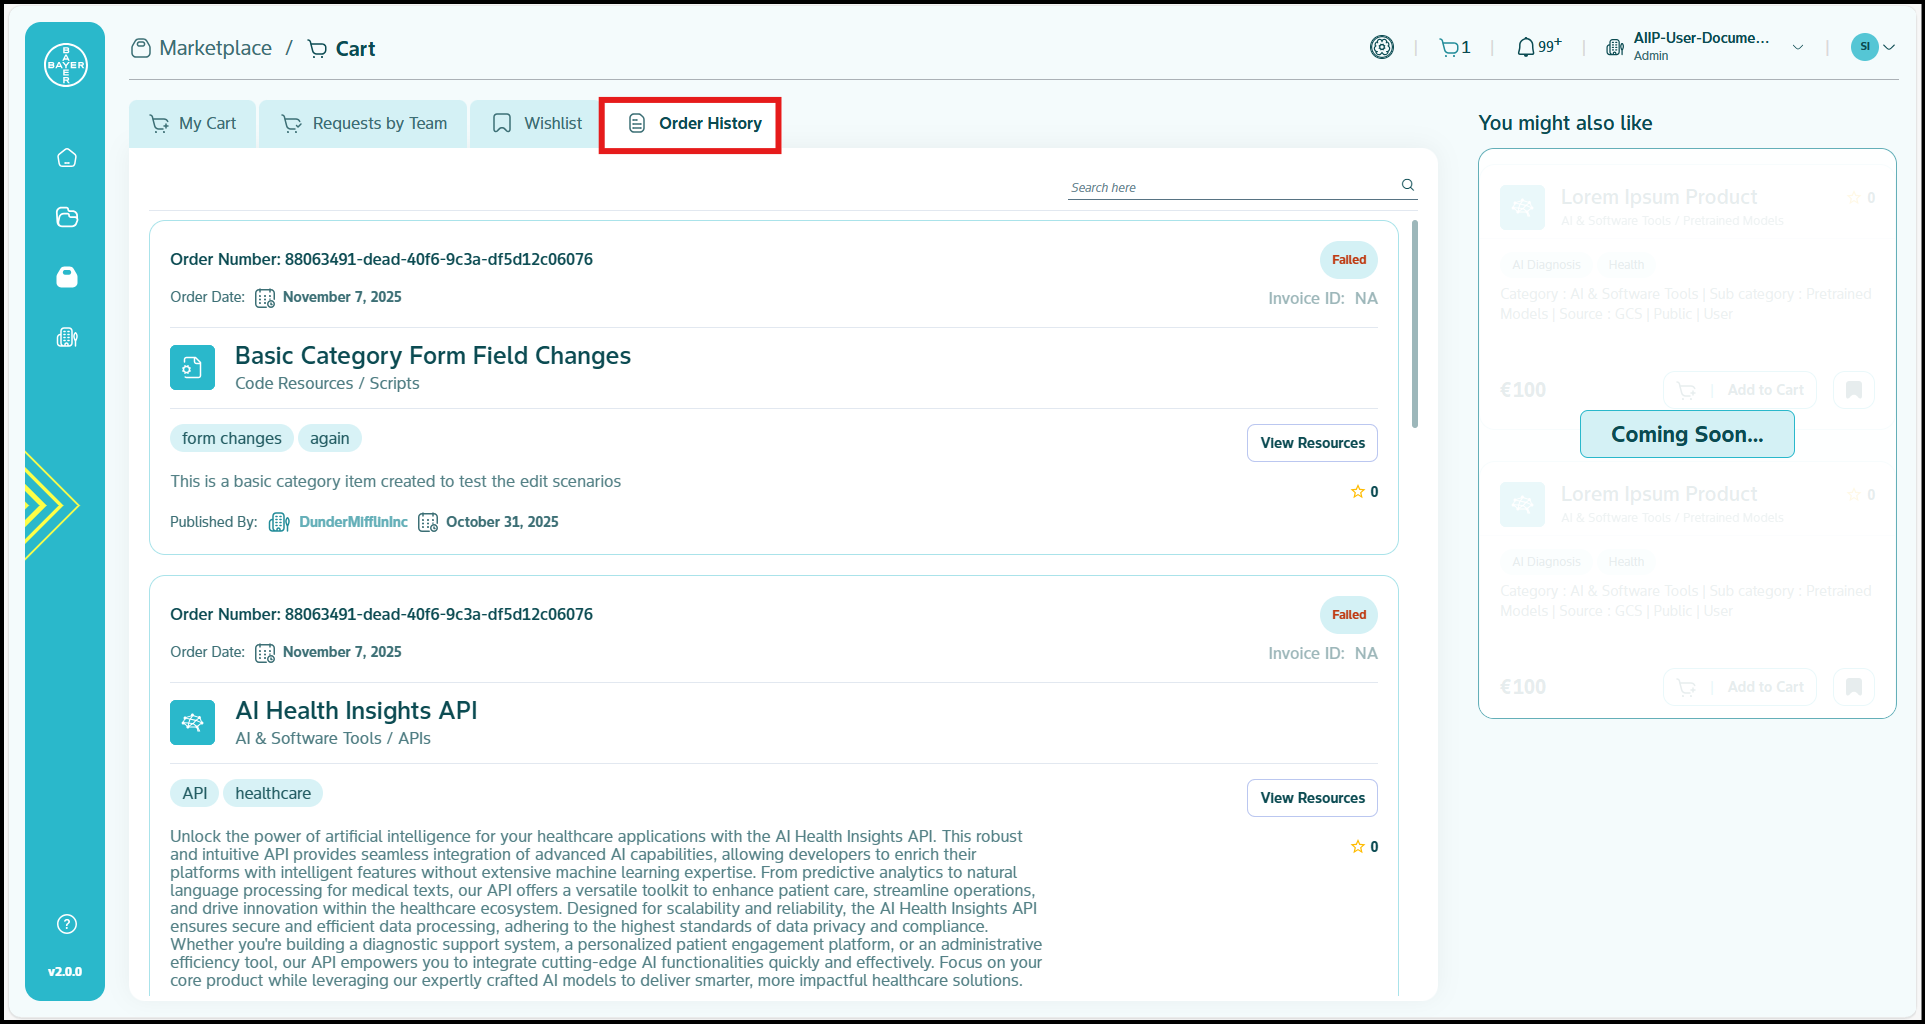Switch to the My Cart tab
The width and height of the screenshot is (1925, 1024).
193,124
